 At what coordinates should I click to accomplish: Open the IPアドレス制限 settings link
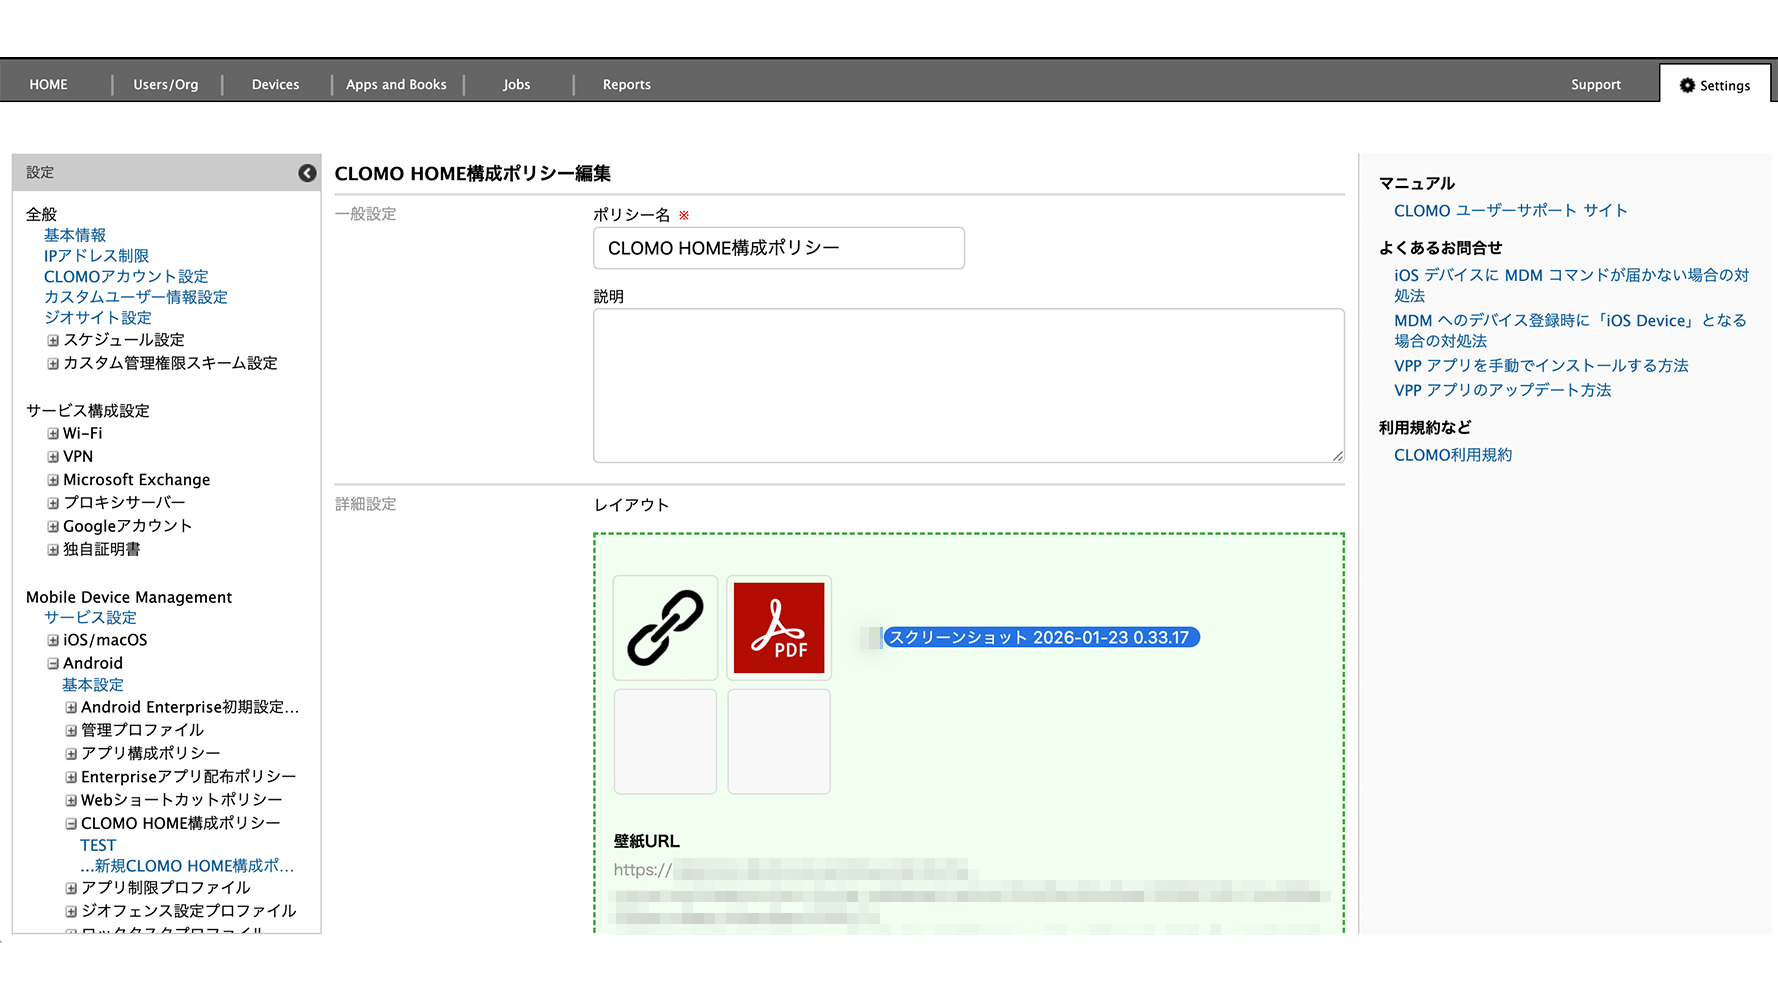pos(96,256)
